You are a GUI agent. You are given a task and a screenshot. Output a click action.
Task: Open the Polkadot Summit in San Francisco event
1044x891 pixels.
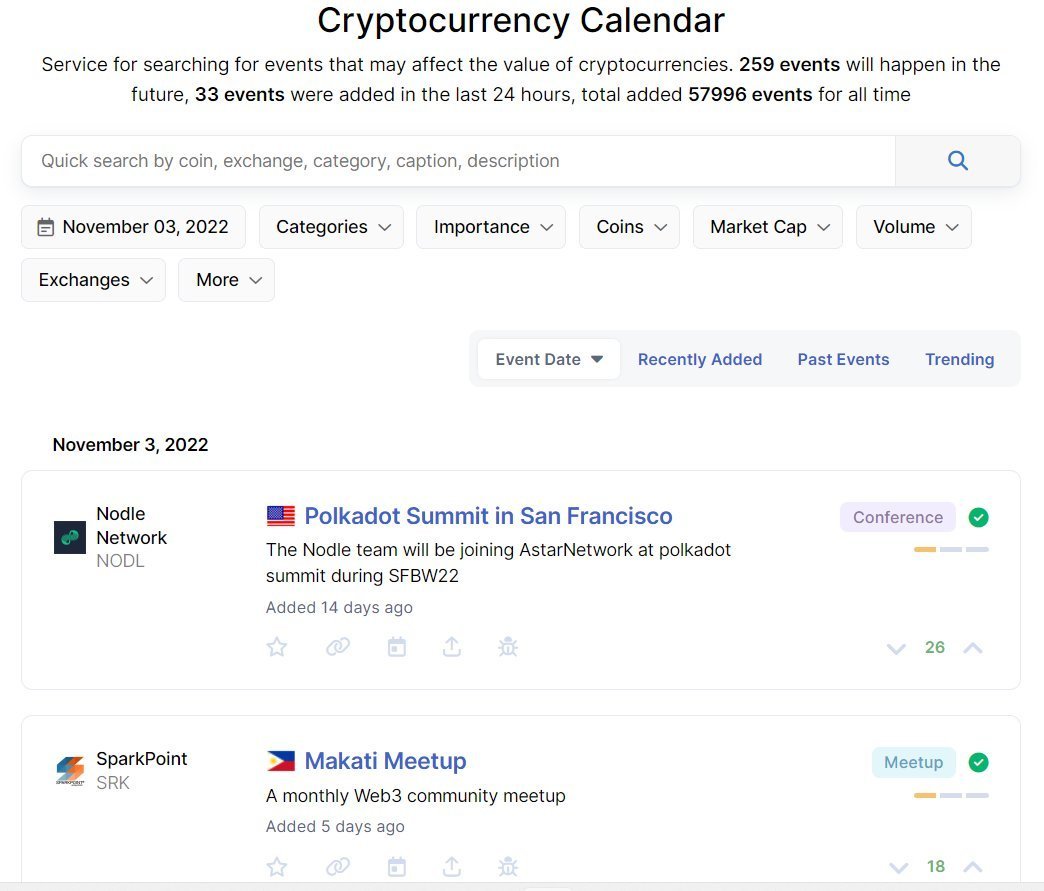pos(488,516)
